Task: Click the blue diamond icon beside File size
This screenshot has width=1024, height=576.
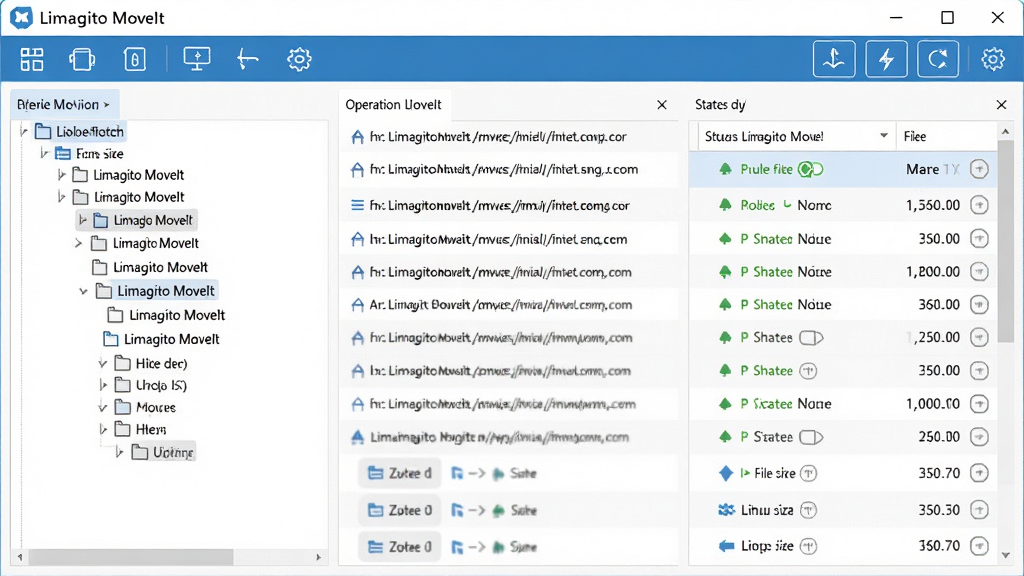Action: 726,473
